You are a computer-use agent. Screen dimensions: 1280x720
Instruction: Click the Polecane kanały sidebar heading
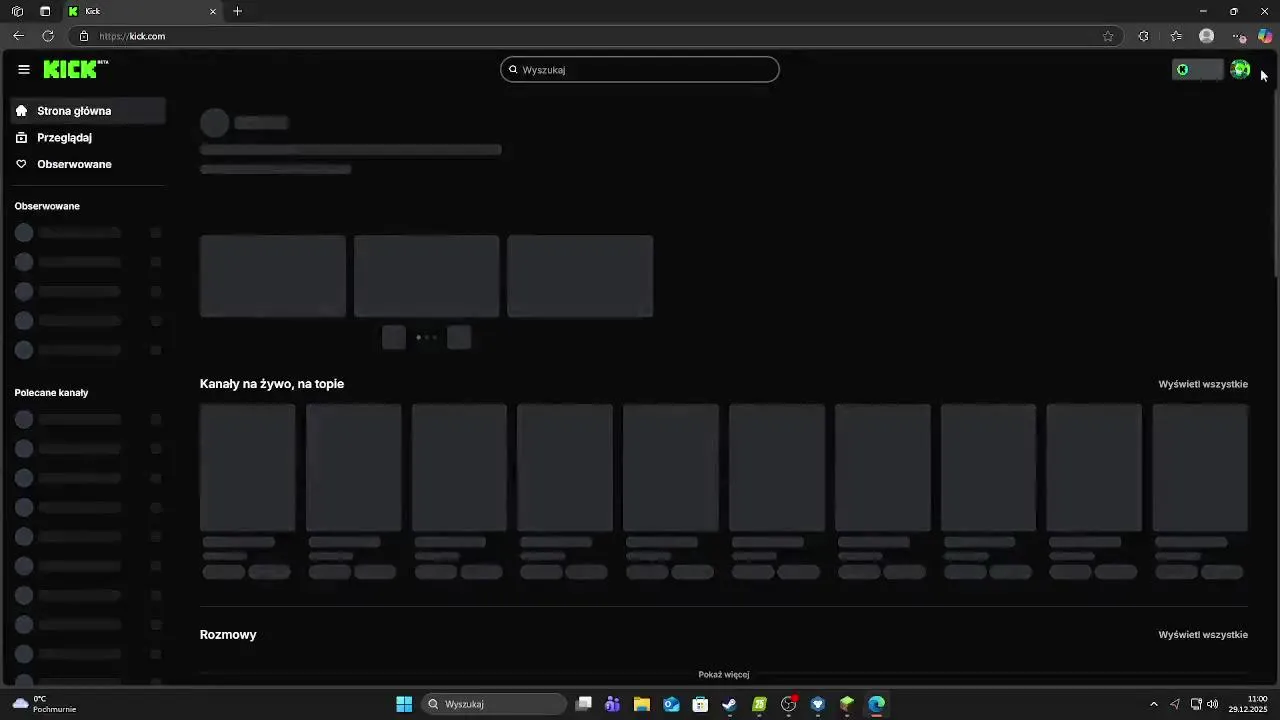coord(51,393)
